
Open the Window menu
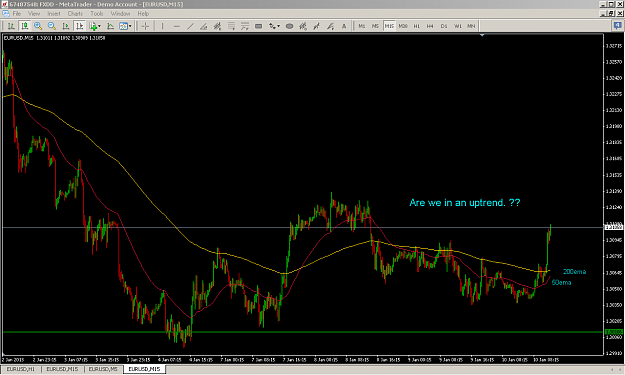click(x=120, y=14)
